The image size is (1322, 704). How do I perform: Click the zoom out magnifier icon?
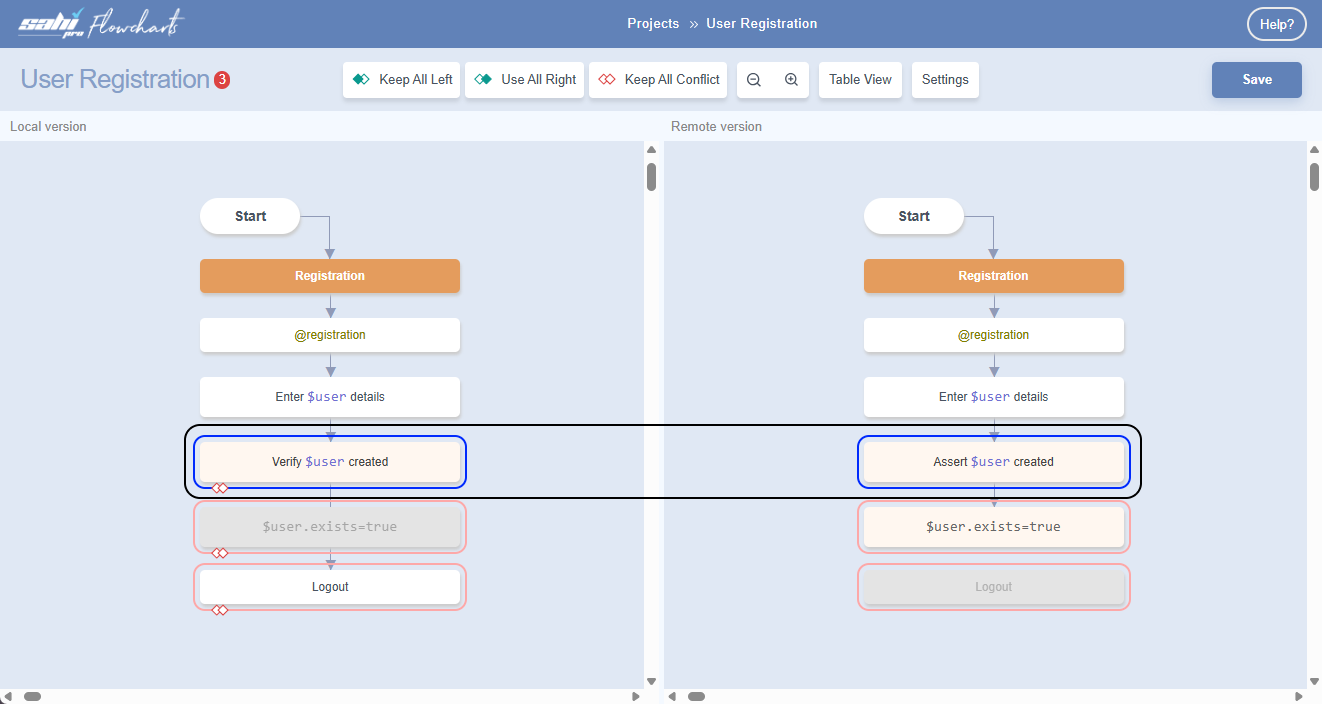tap(754, 80)
